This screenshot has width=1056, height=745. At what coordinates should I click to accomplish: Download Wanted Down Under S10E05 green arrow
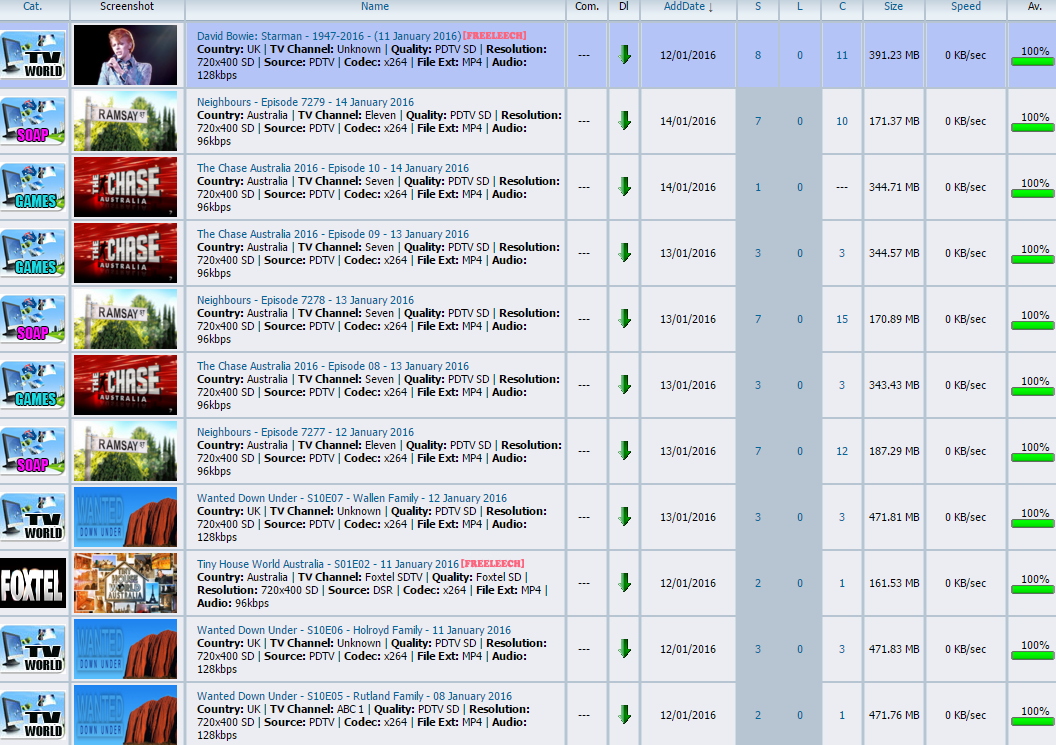(x=624, y=715)
